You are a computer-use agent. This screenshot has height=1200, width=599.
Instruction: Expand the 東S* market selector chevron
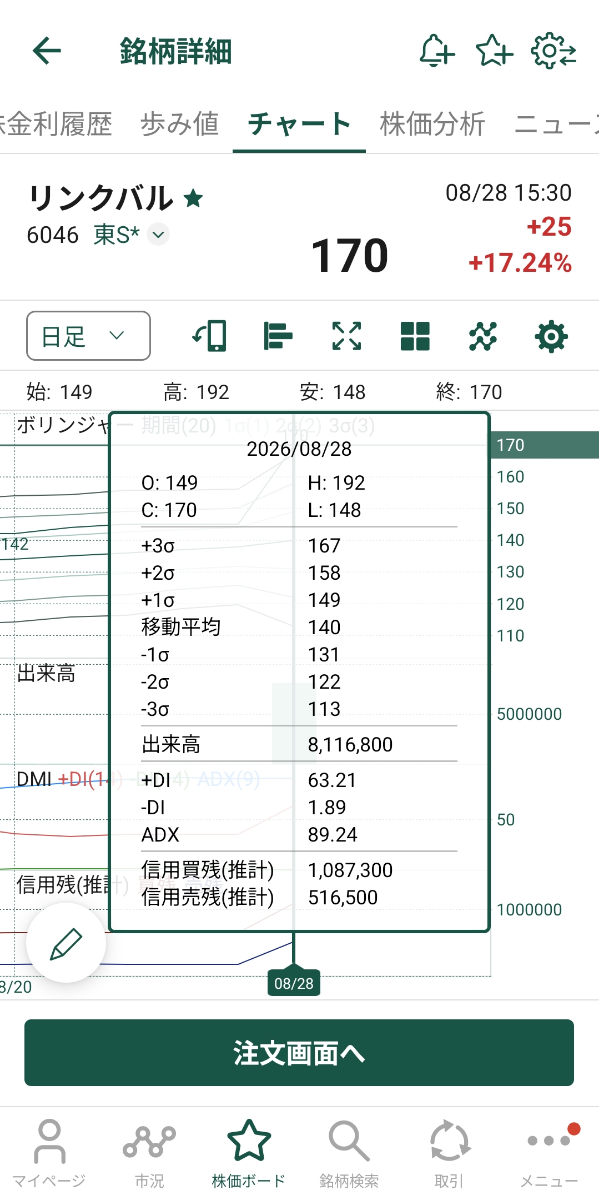click(x=158, y=235)
